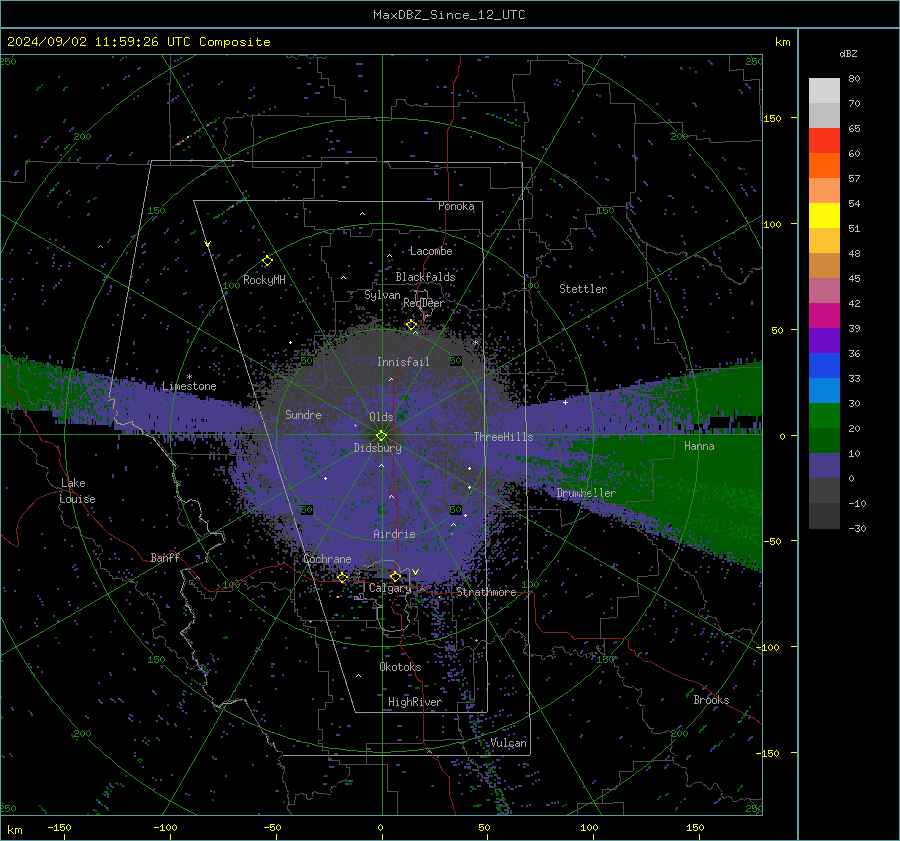Select the red 60-65 dBZ legend swatch
The image size is (900, 841).
[x=824, y=141]
